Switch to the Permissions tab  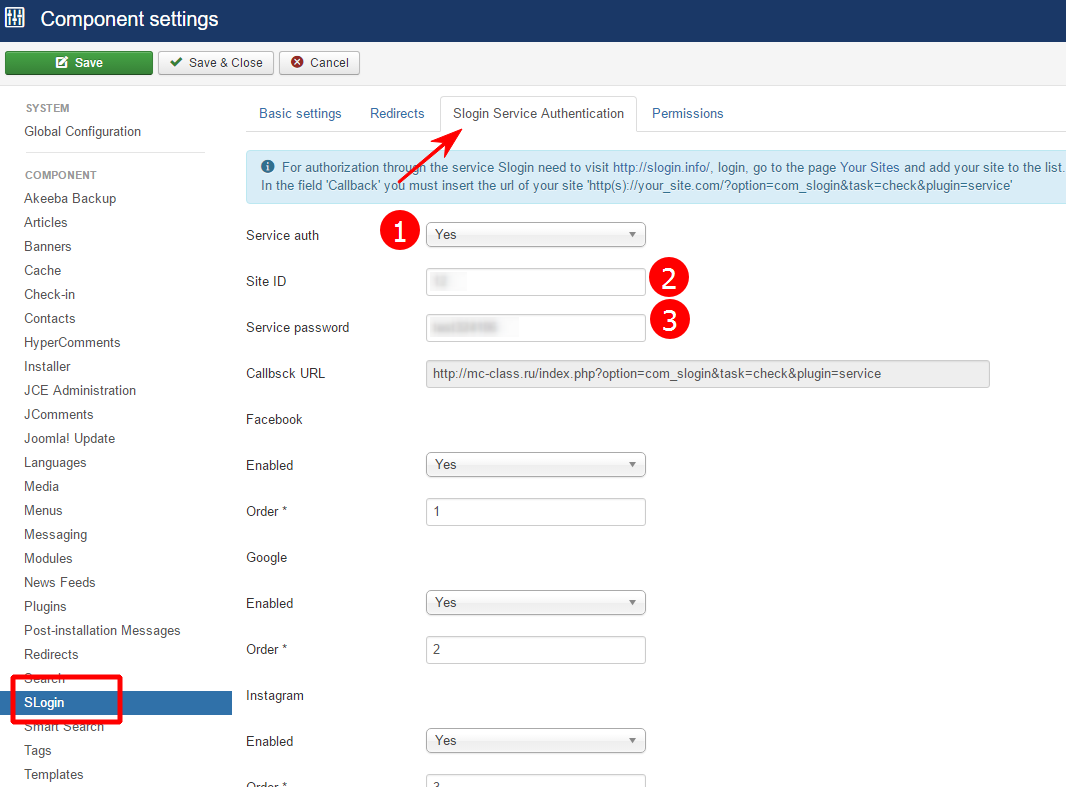tap(687, 114)
